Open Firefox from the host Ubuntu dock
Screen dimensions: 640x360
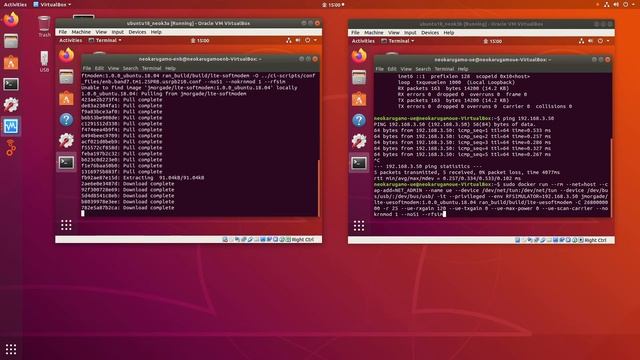11,20
